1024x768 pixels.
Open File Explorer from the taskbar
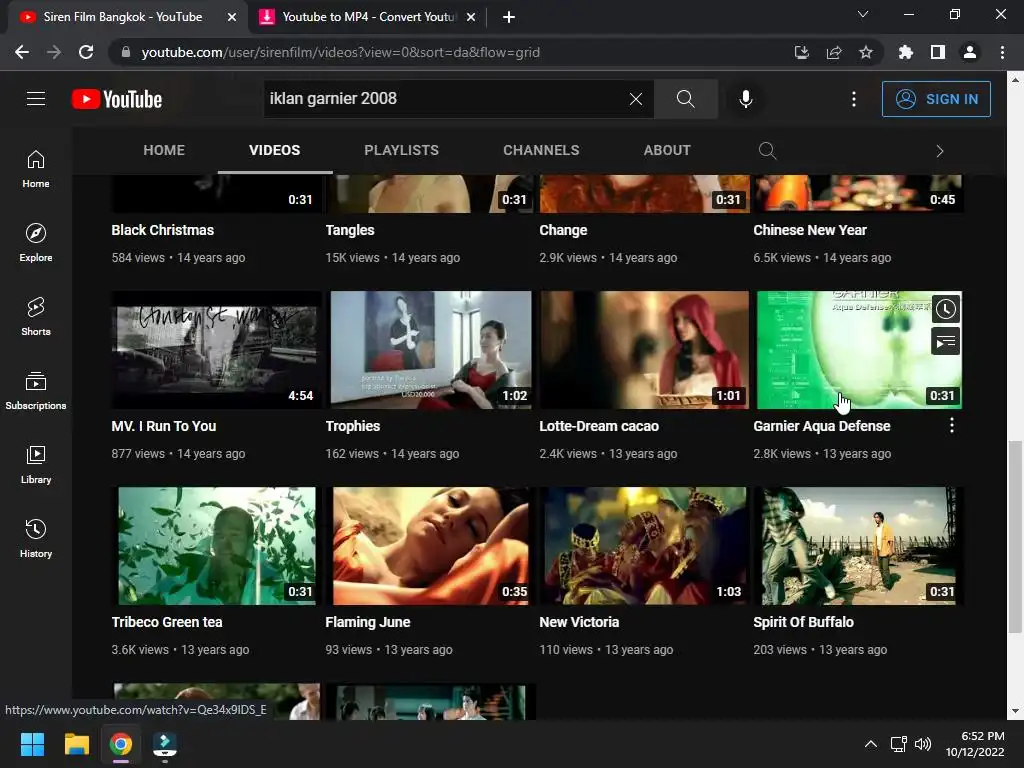(x=76, y=744)
